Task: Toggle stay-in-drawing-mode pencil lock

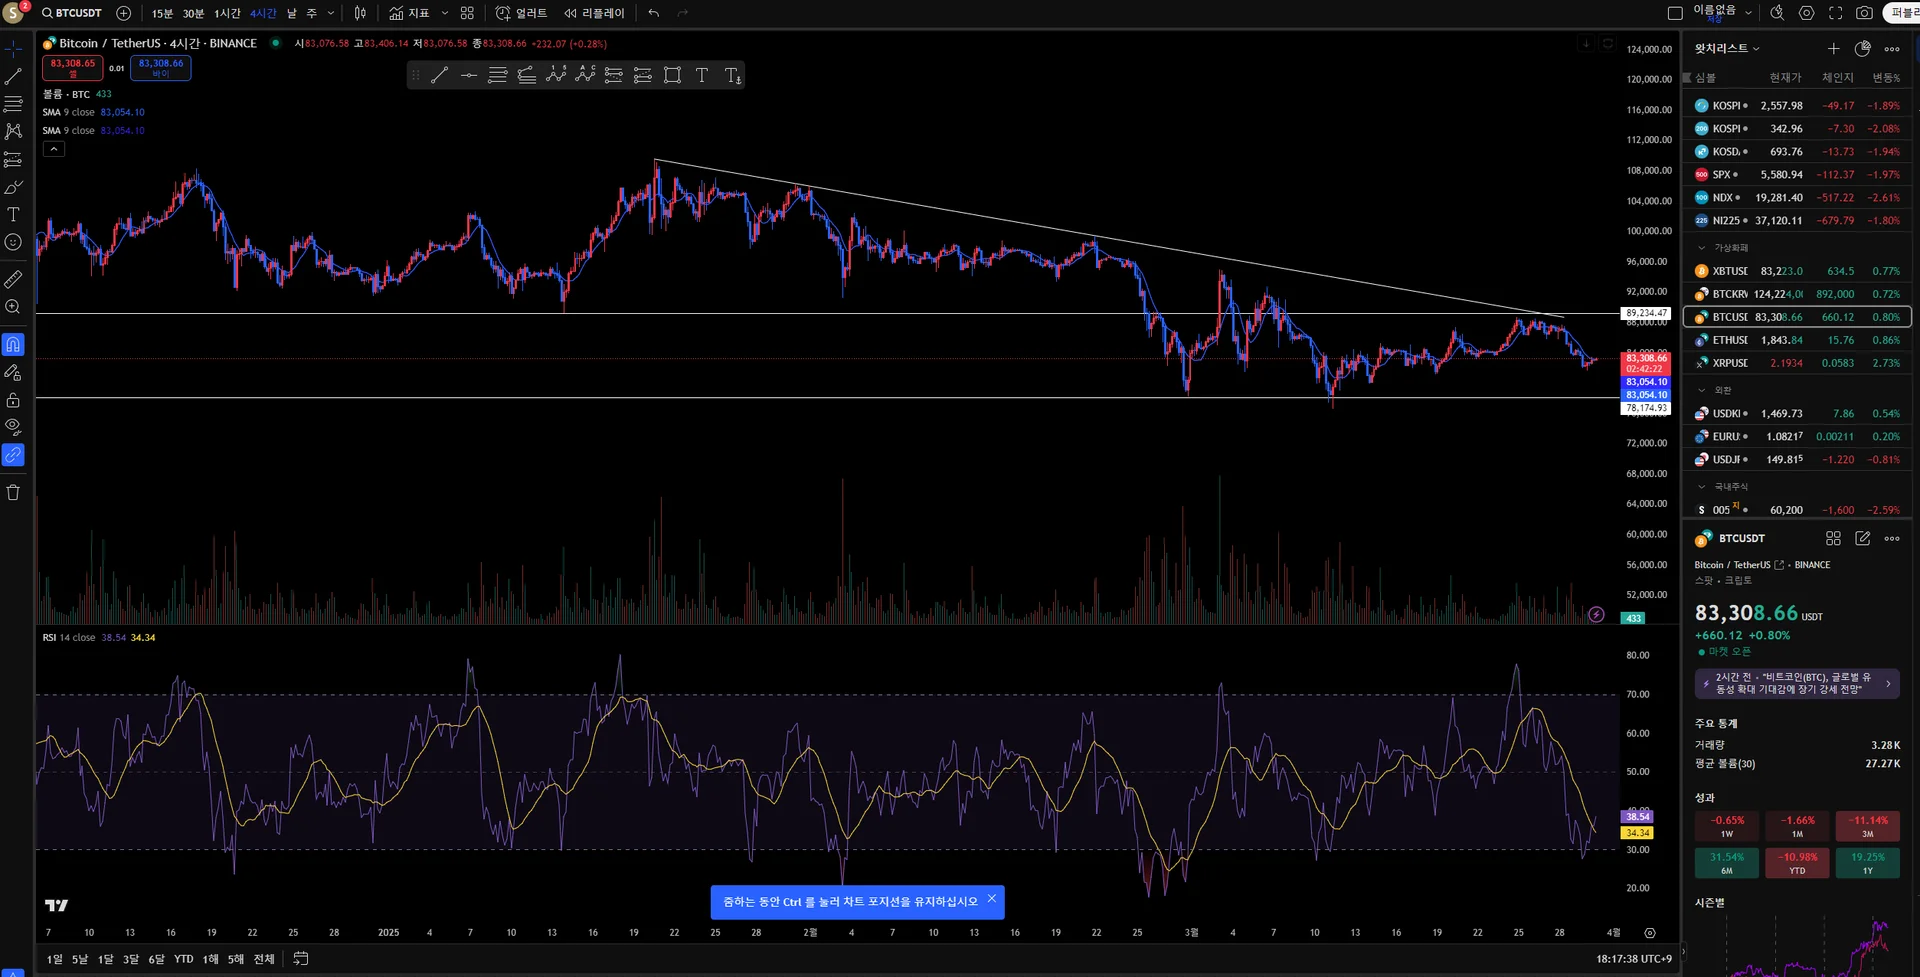Action: pos(13,372)
